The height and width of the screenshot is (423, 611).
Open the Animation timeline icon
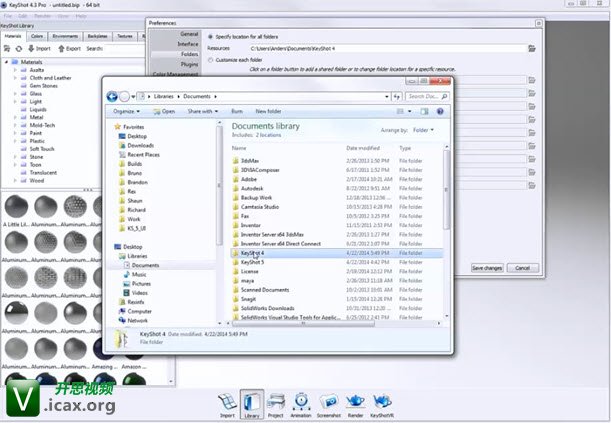302,401
